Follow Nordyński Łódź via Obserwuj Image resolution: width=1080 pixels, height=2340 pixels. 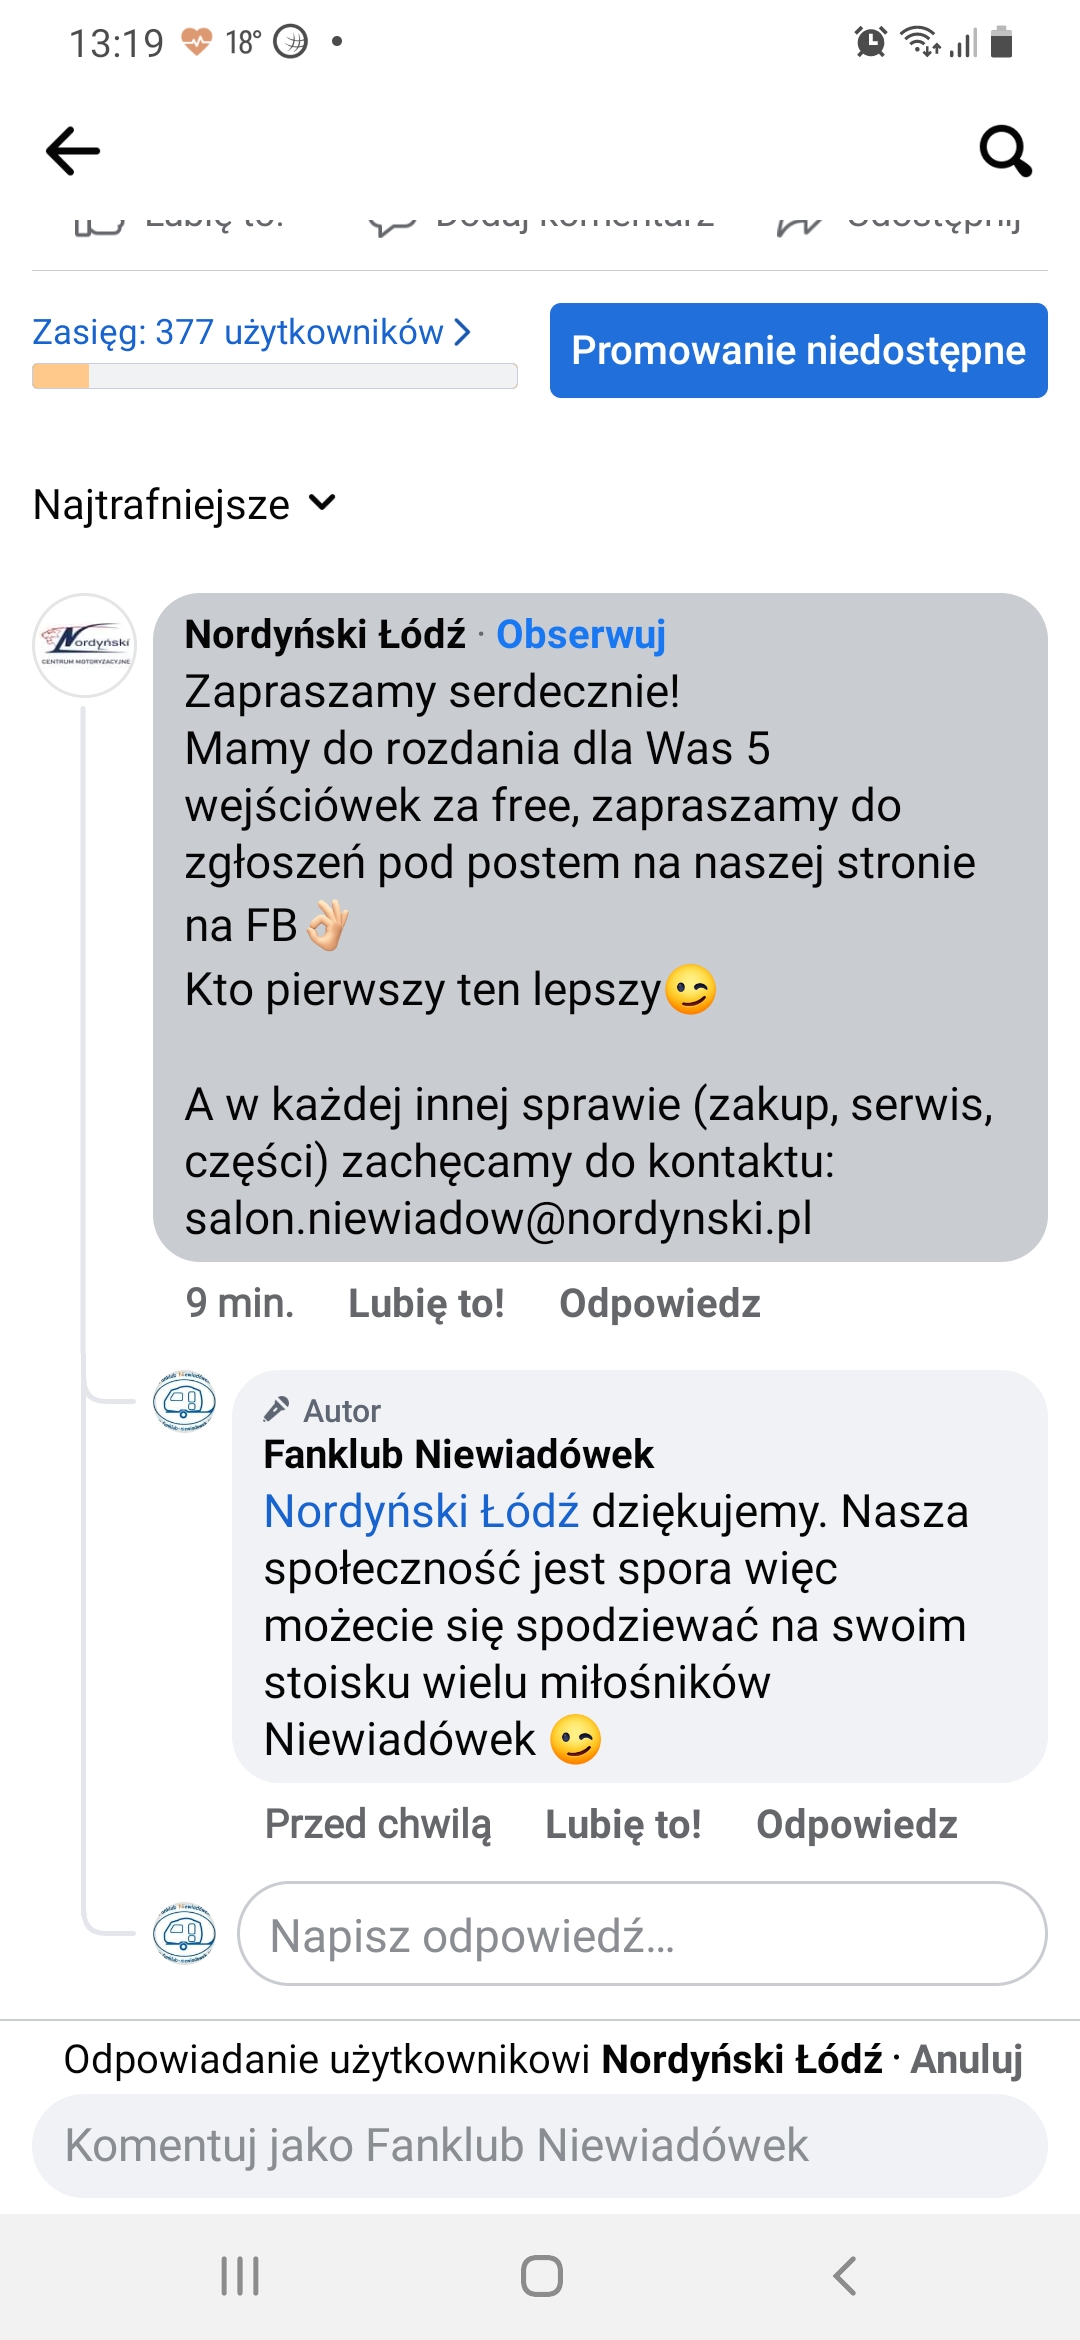(581, 634)
